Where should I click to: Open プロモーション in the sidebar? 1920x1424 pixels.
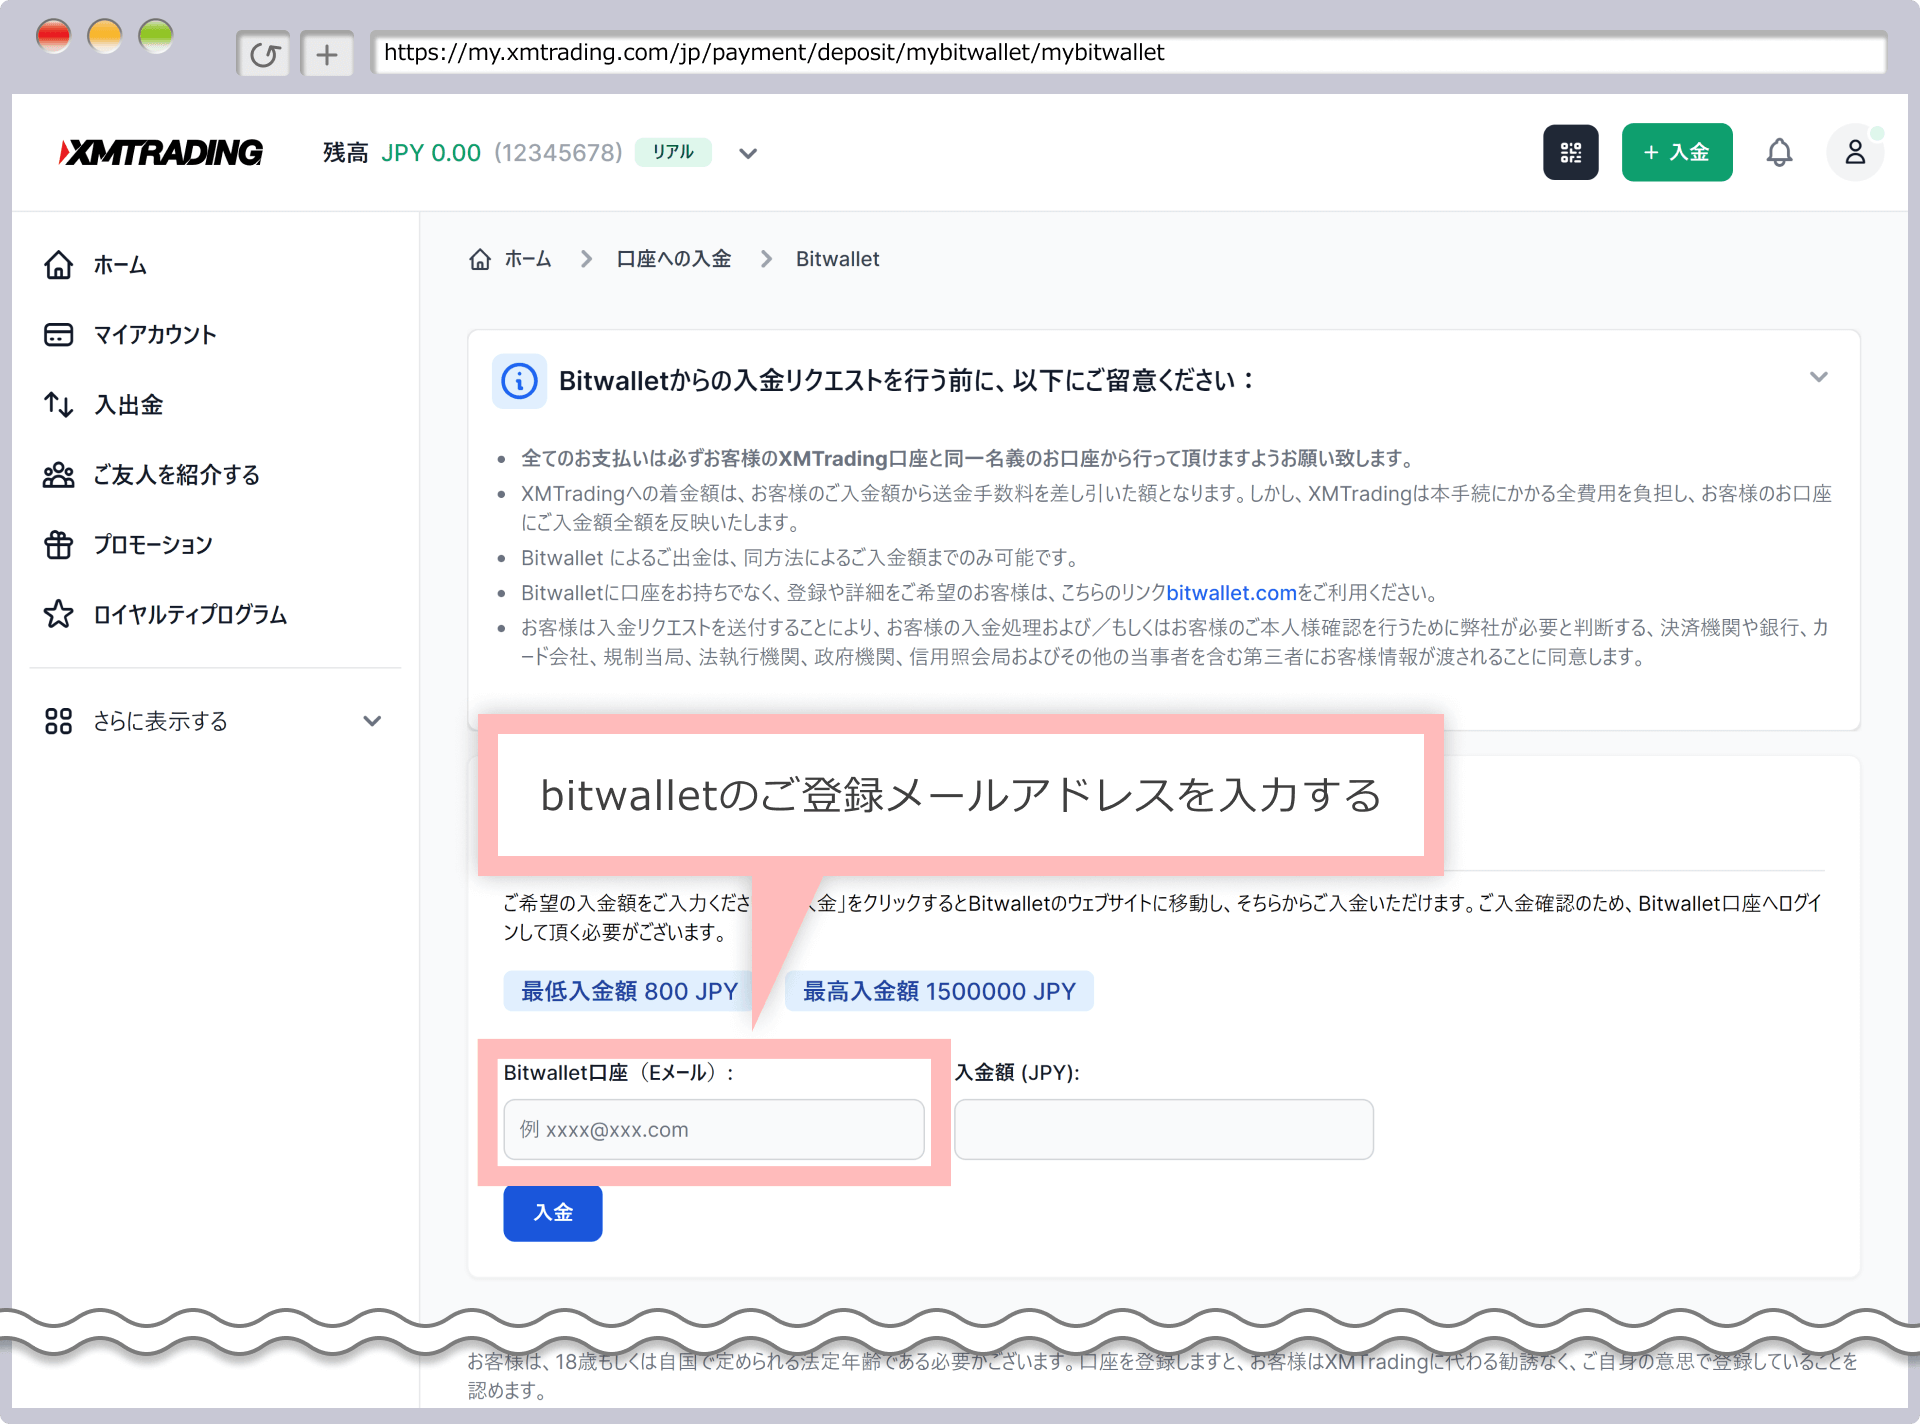pos(152,545)
